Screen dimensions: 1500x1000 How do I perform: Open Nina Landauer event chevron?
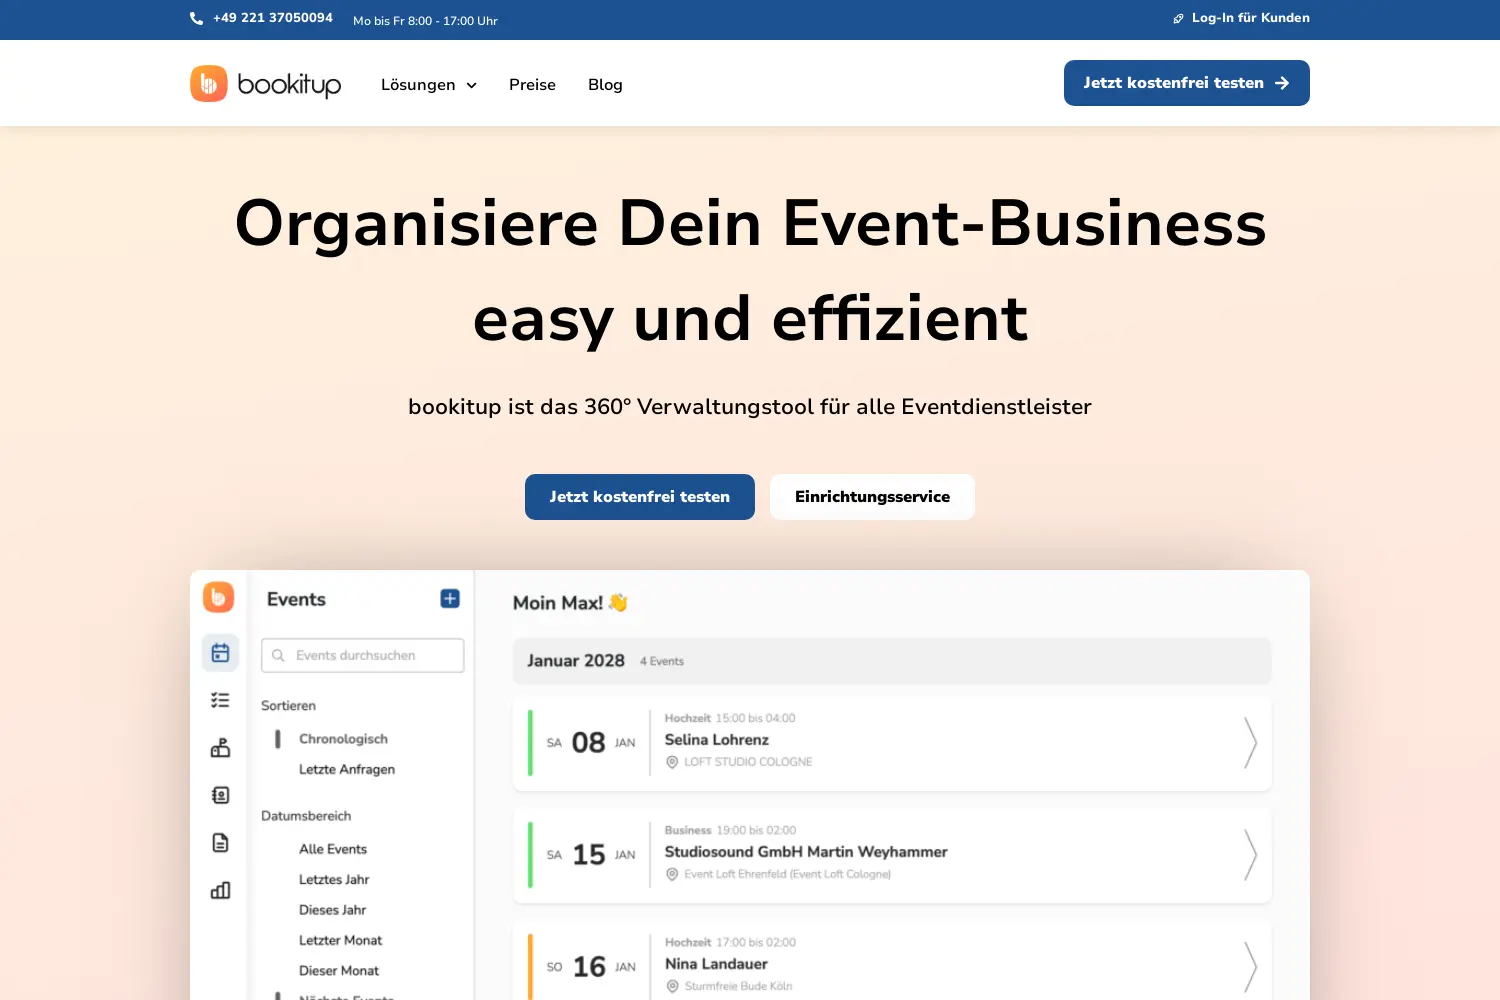[x=1250, y=966]
